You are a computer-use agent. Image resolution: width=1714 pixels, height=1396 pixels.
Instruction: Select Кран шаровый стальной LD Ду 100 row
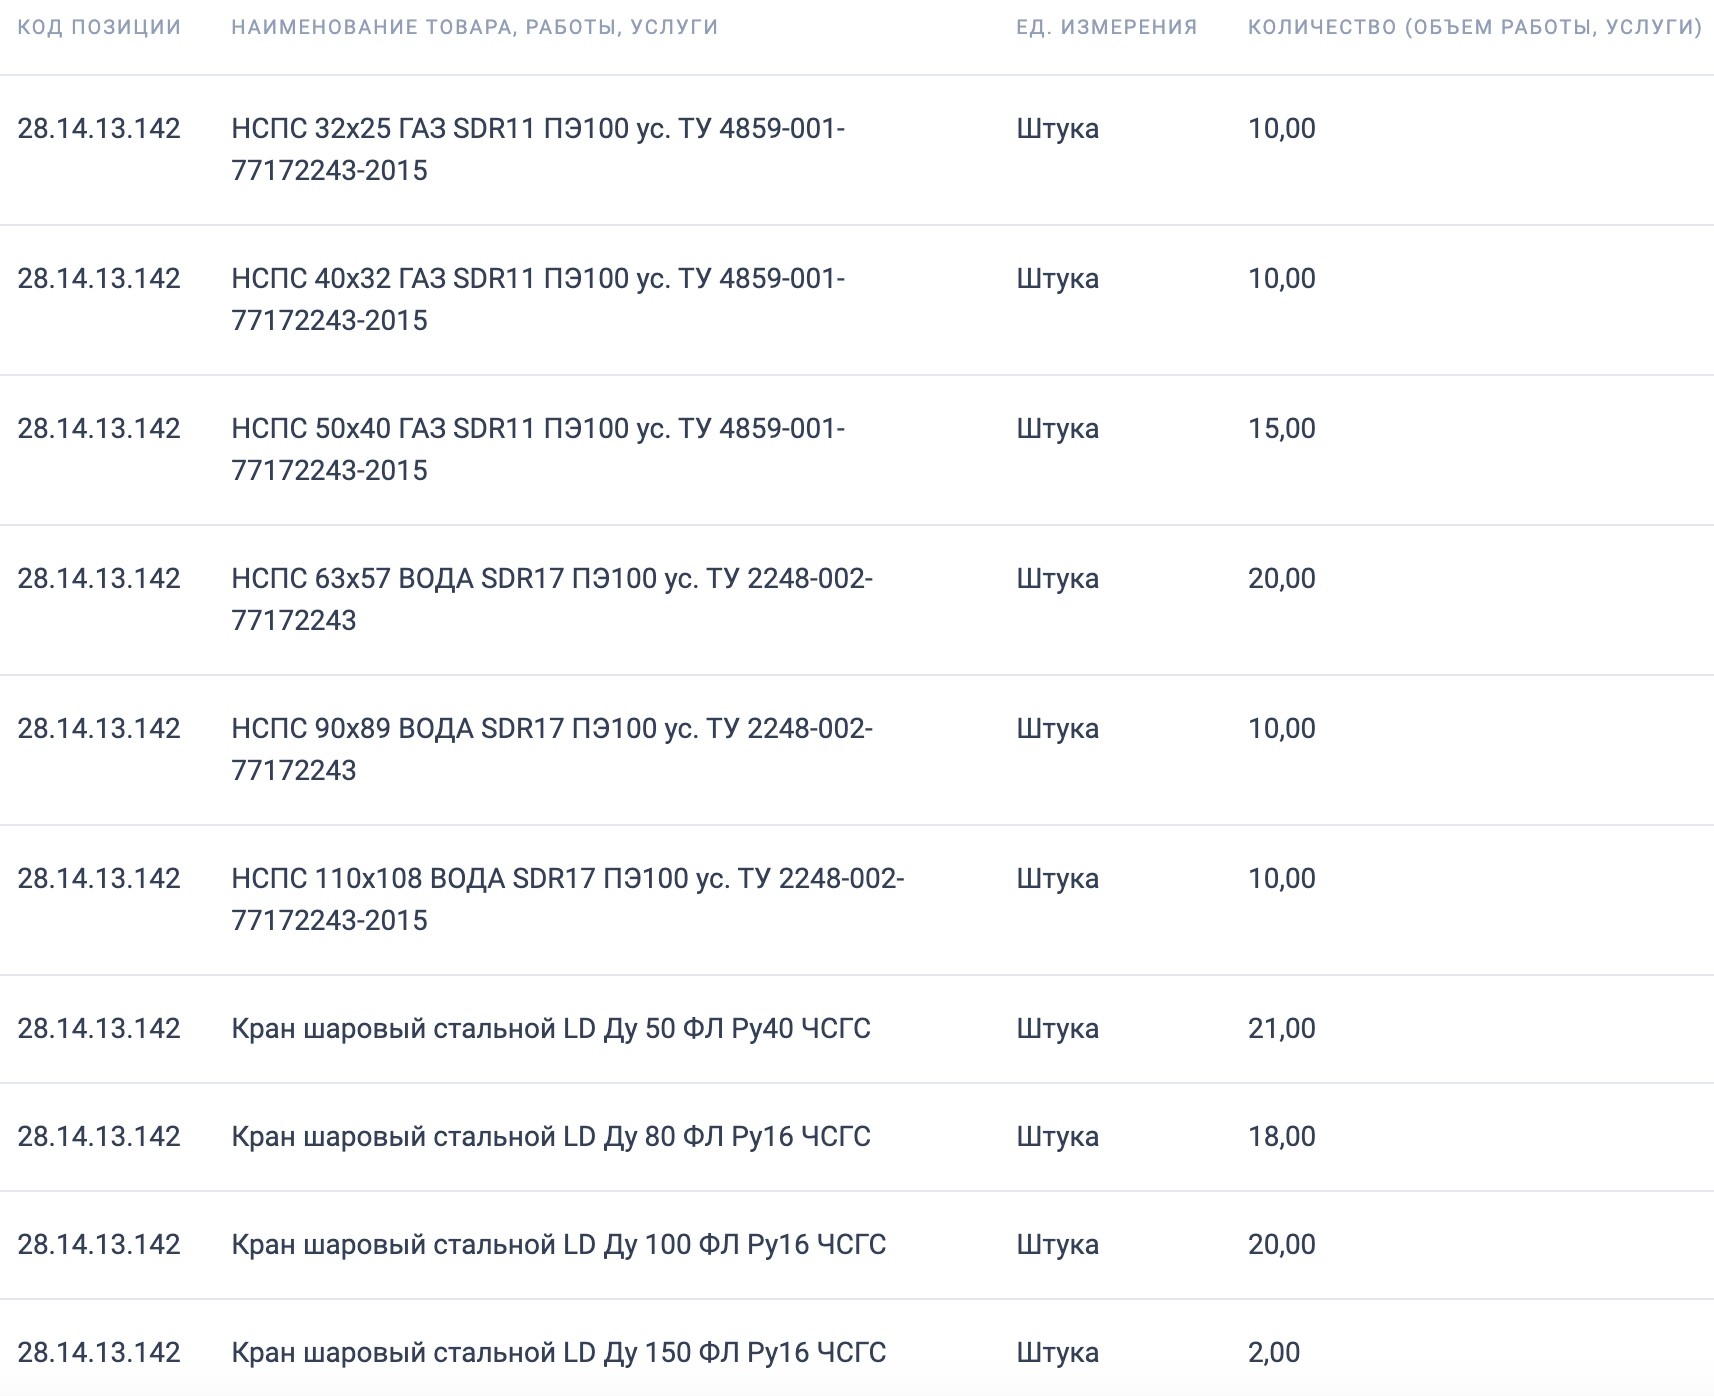tap(857, 1245)
